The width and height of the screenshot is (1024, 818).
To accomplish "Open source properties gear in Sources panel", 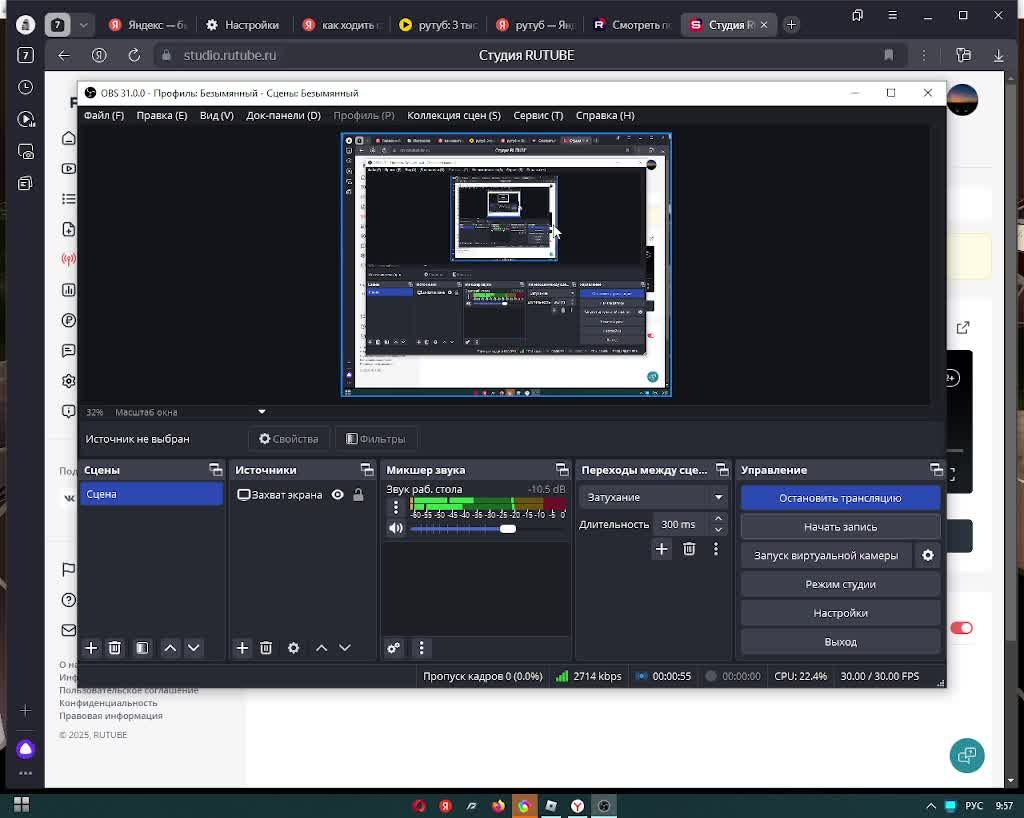I will tap(293, 648).
